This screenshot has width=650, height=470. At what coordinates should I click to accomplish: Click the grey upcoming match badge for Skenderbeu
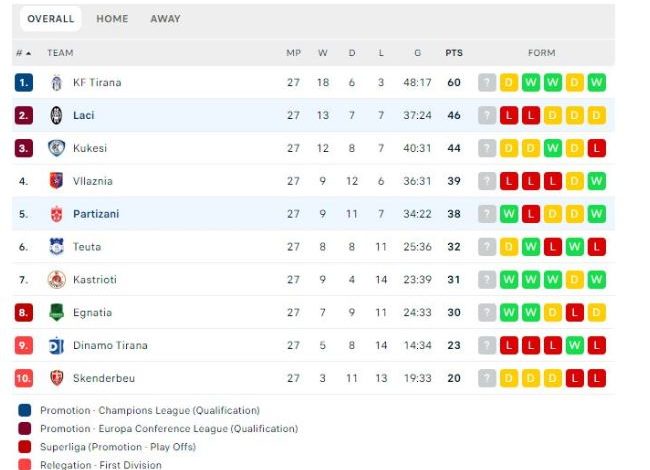point(487,378)
